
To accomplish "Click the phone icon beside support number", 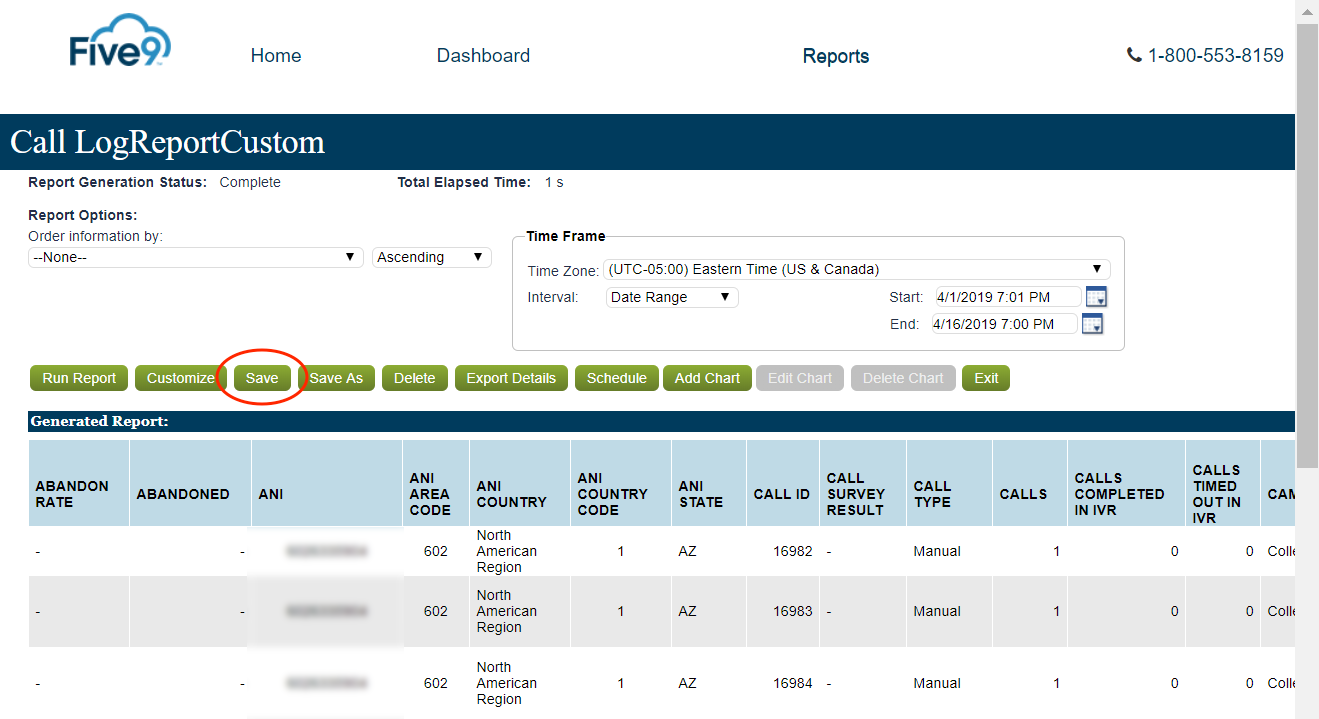I will click(x=1132, y=55).
